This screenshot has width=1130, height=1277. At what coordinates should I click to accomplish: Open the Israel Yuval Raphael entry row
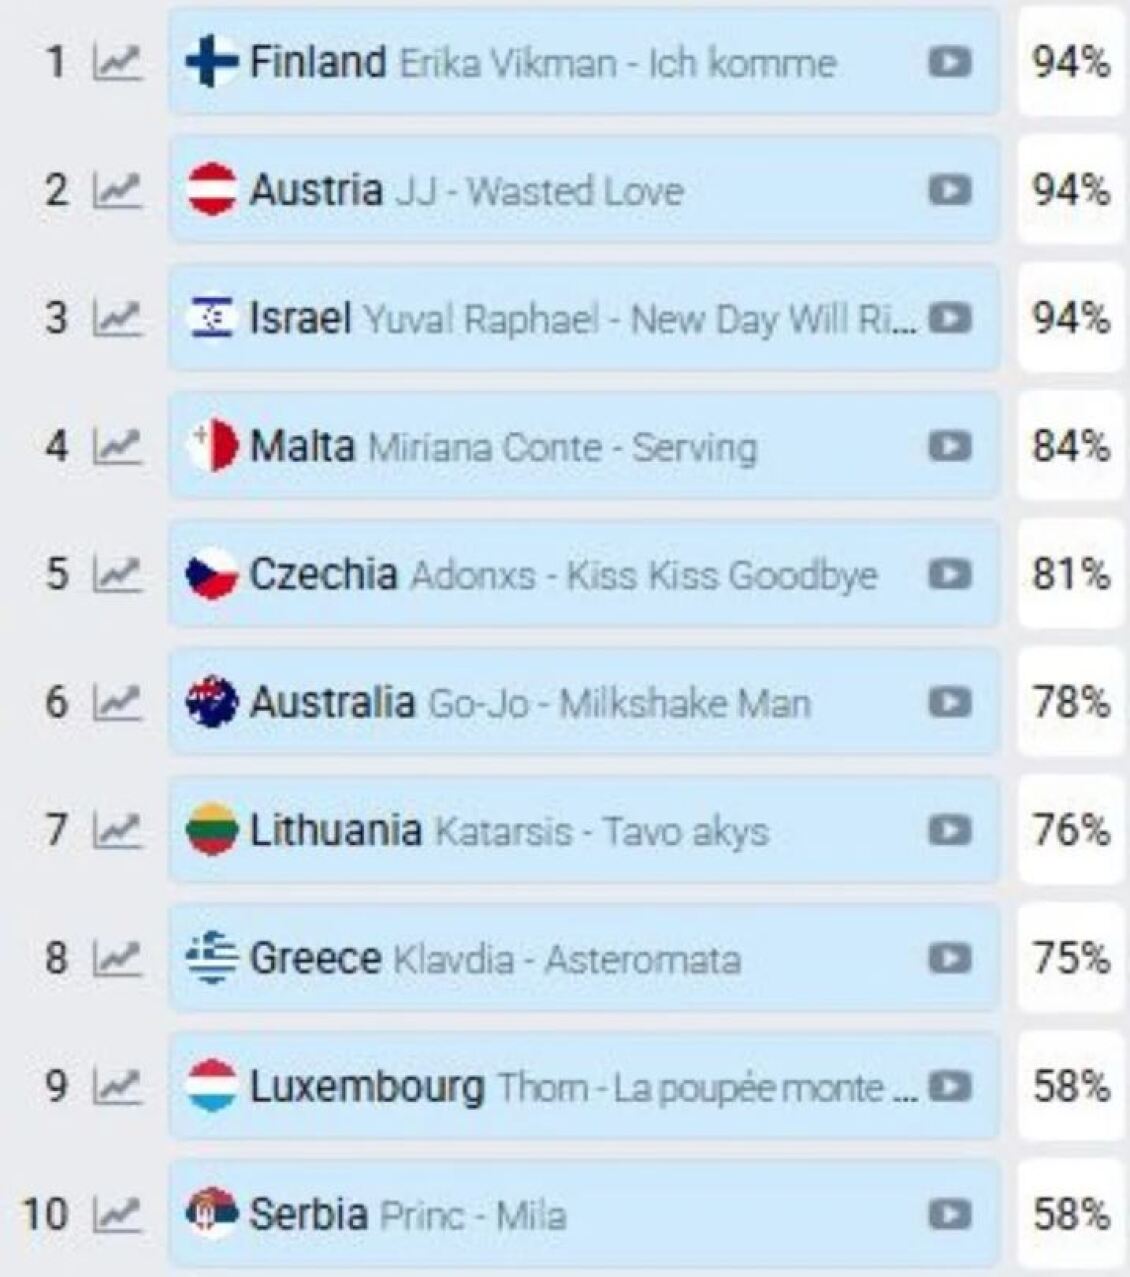(x=580, y=319)
